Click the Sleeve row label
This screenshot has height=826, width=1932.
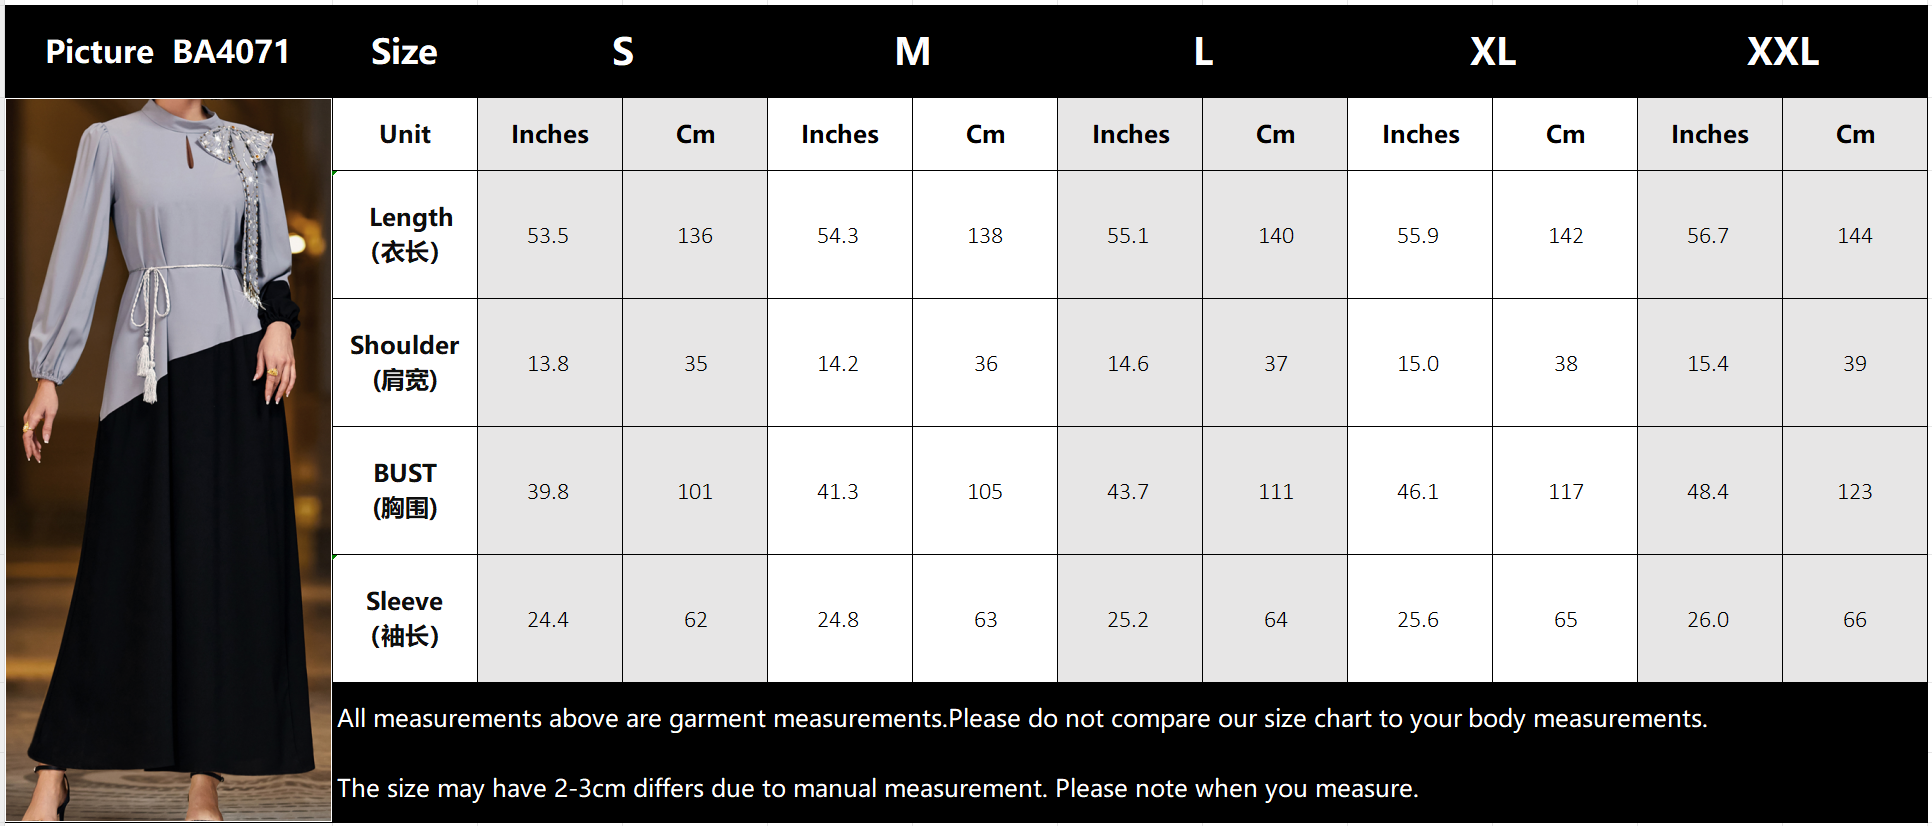[404, 619]
